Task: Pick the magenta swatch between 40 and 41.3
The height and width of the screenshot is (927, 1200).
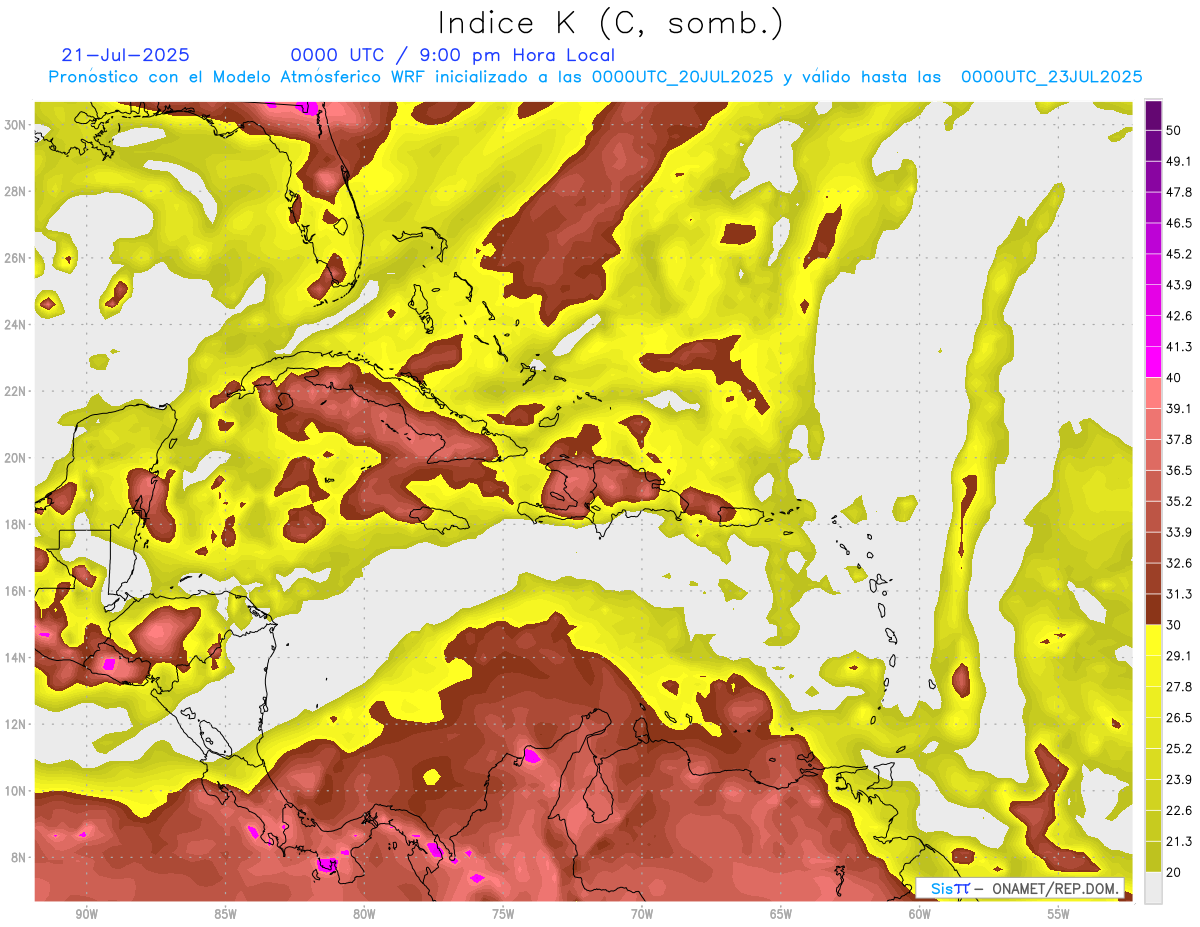Action: [x=1153, y=362]
